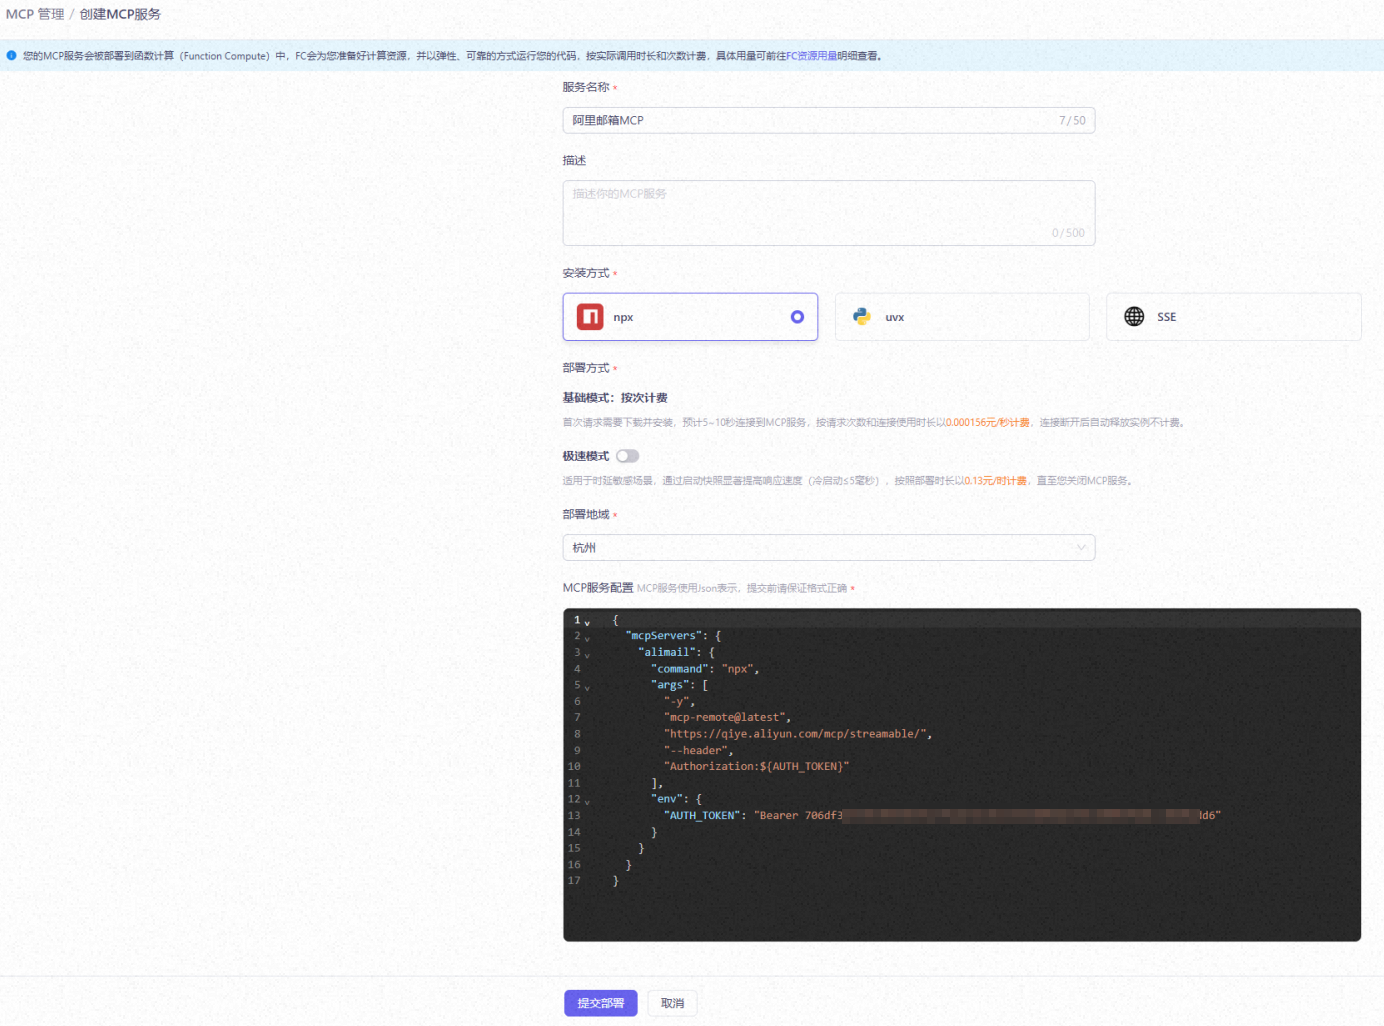Click the SSE globe icon
The image size is (1384, 1026).
(x=1134, y=316)
